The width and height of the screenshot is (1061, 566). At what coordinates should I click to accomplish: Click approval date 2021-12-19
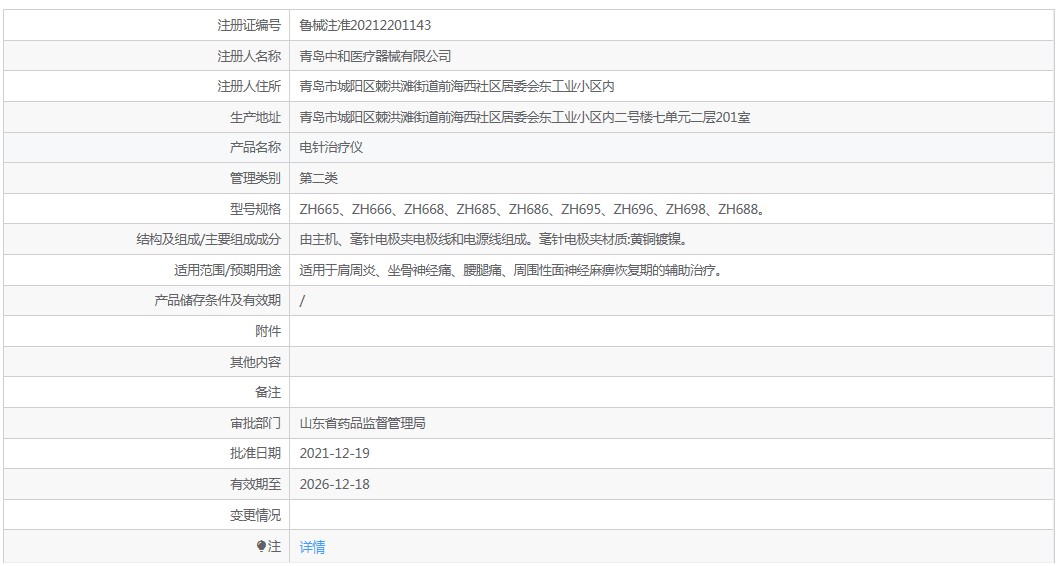[334, 453]
